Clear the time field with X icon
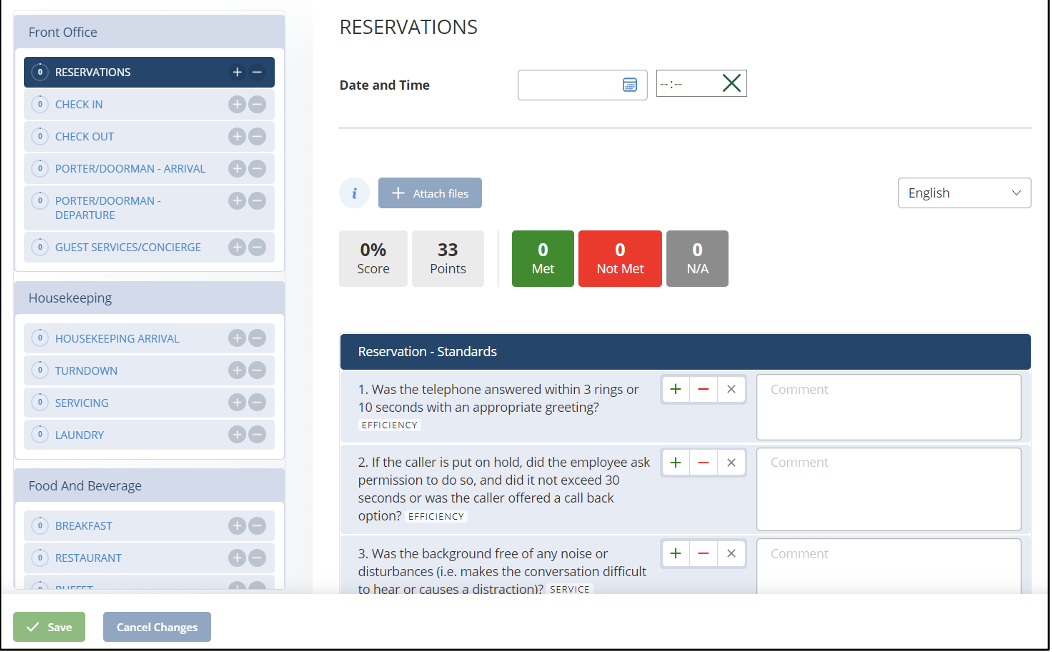The height and width of the screenshot is (652, 1052). (732, 84)
